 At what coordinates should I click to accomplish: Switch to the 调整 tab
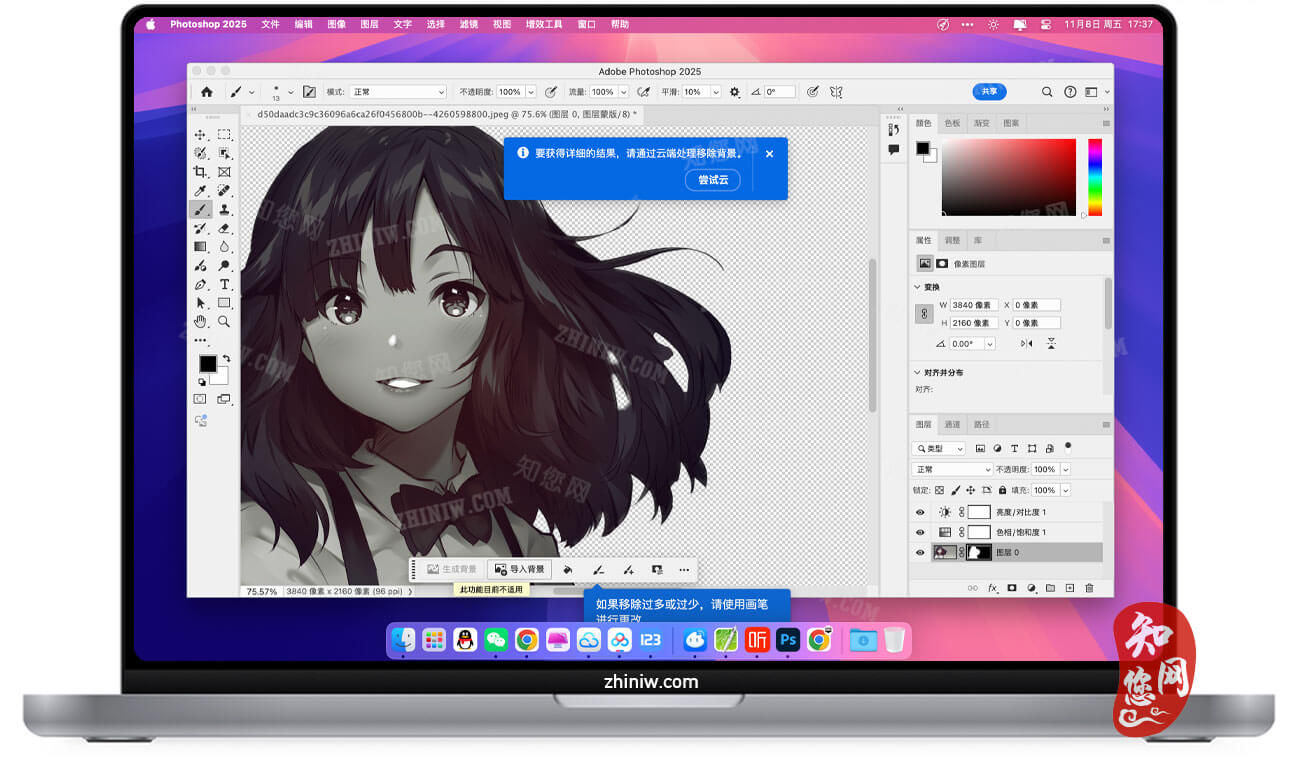(x=952, y=240)
